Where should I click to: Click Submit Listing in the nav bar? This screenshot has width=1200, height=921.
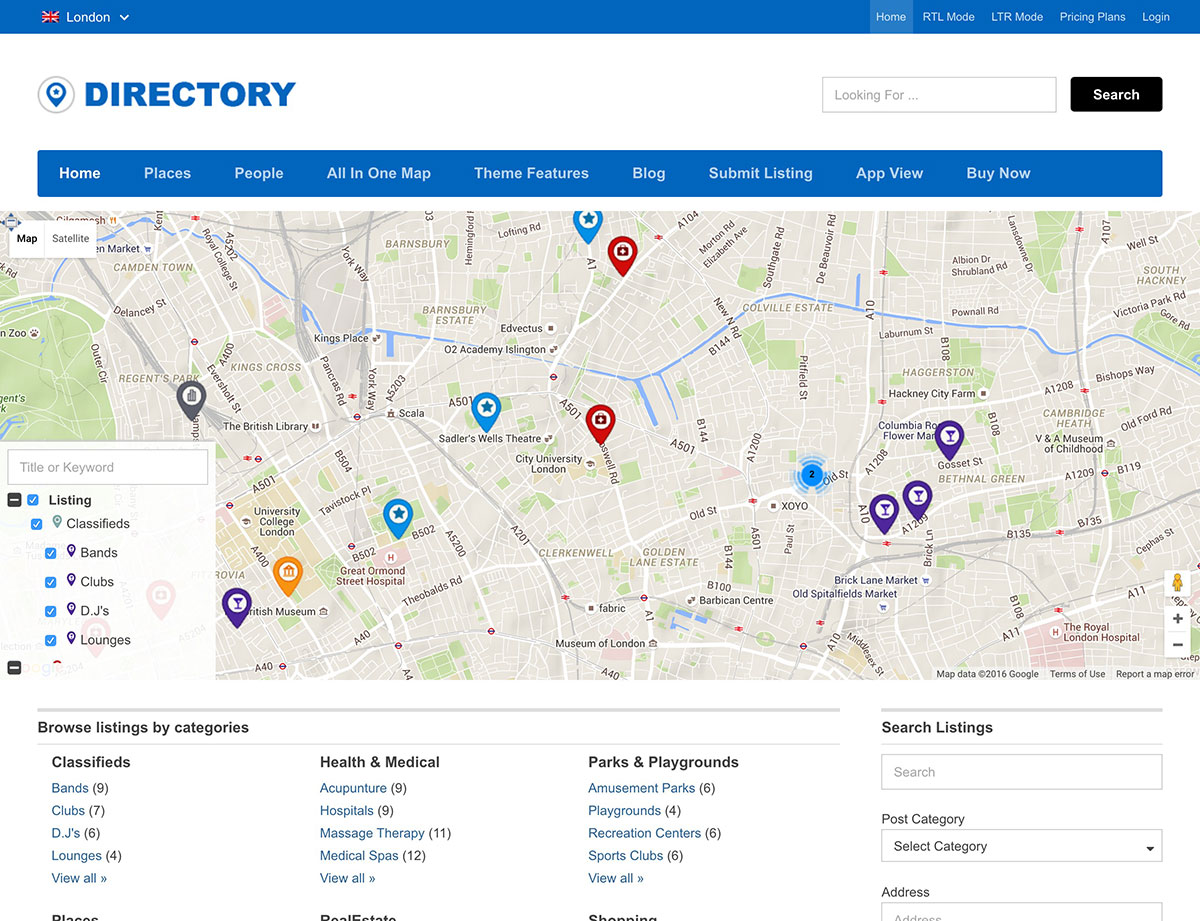click(760, 173)
